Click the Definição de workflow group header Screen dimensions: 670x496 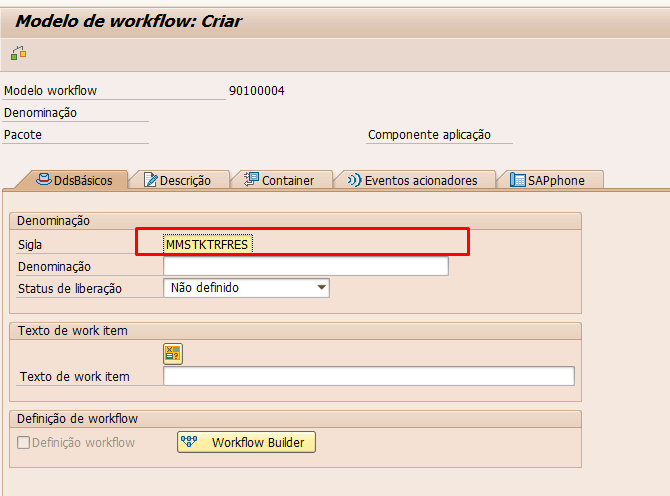pyautogui.click(x=77, y=419)
